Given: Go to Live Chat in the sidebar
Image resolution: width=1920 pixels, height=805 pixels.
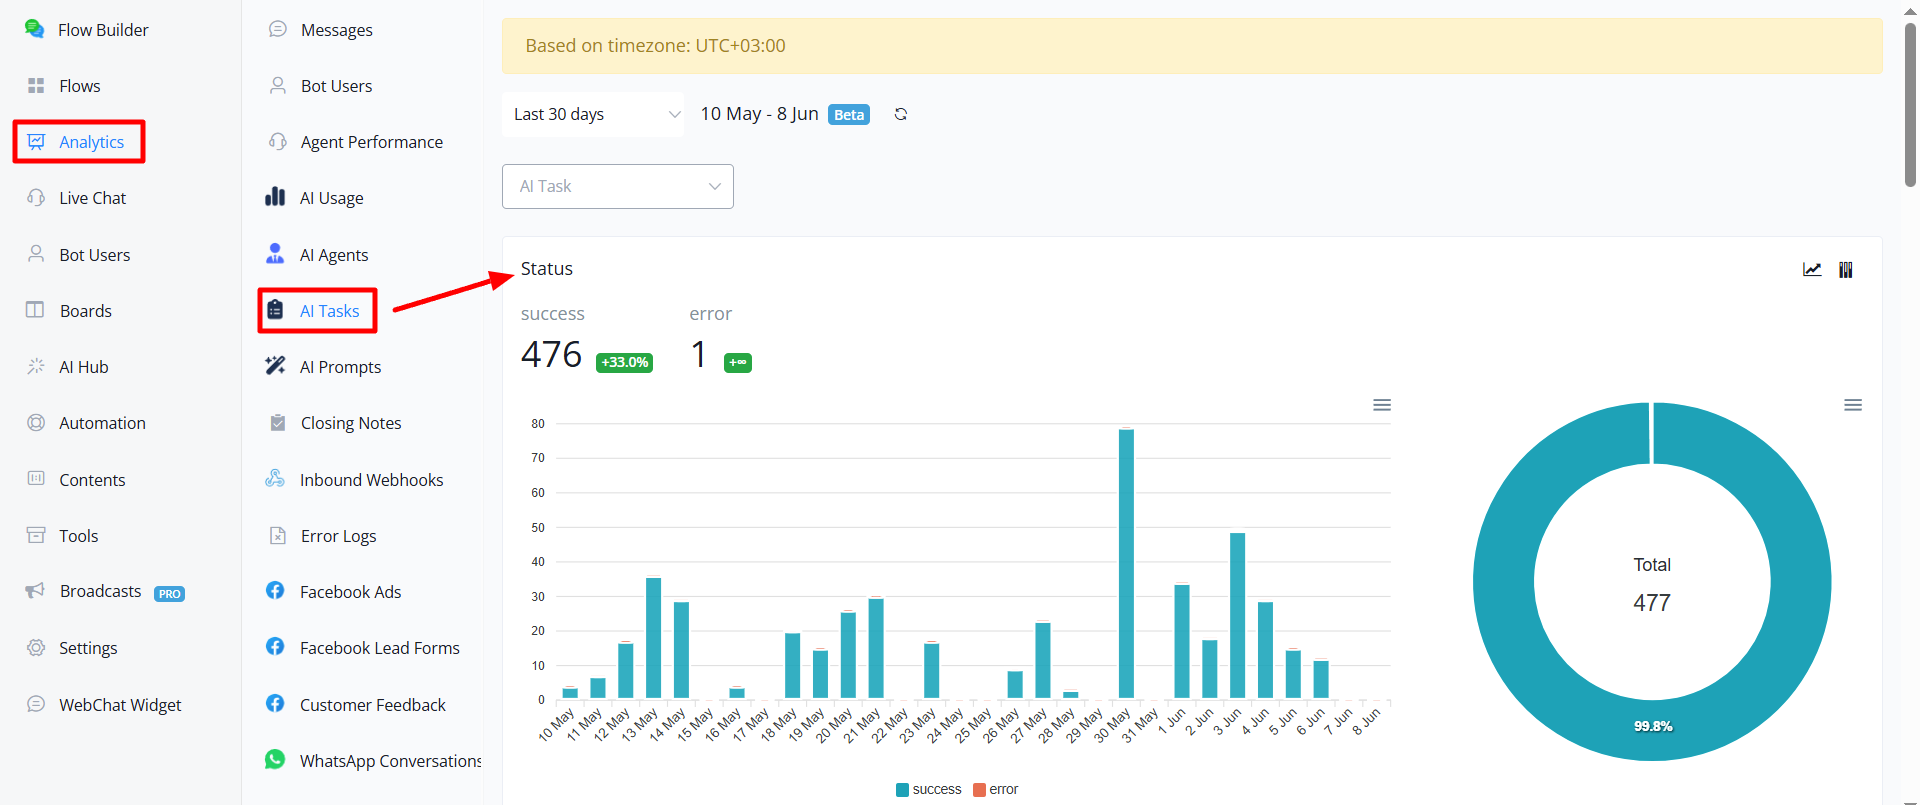Looking at the screenshot, I should (92, 198).
